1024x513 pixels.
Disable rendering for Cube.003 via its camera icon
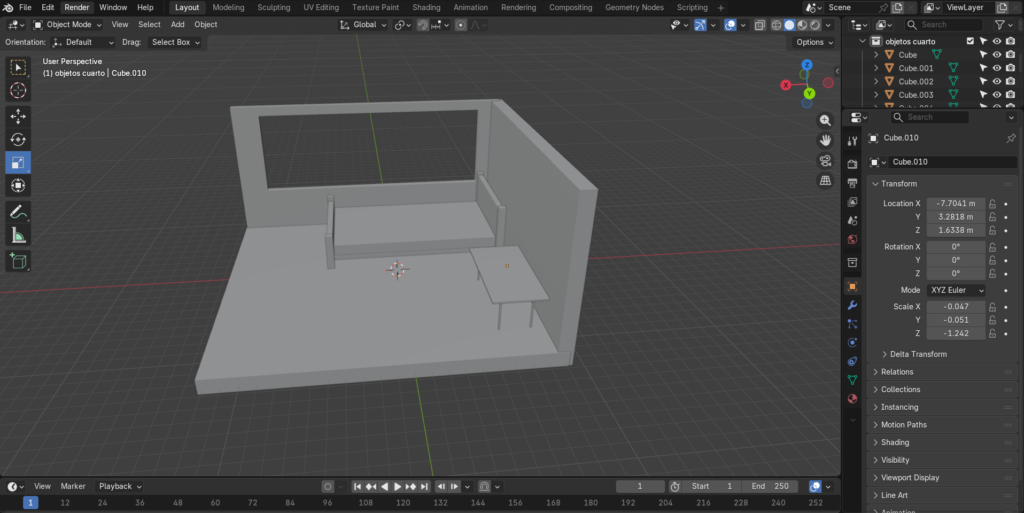point(1011,95)
